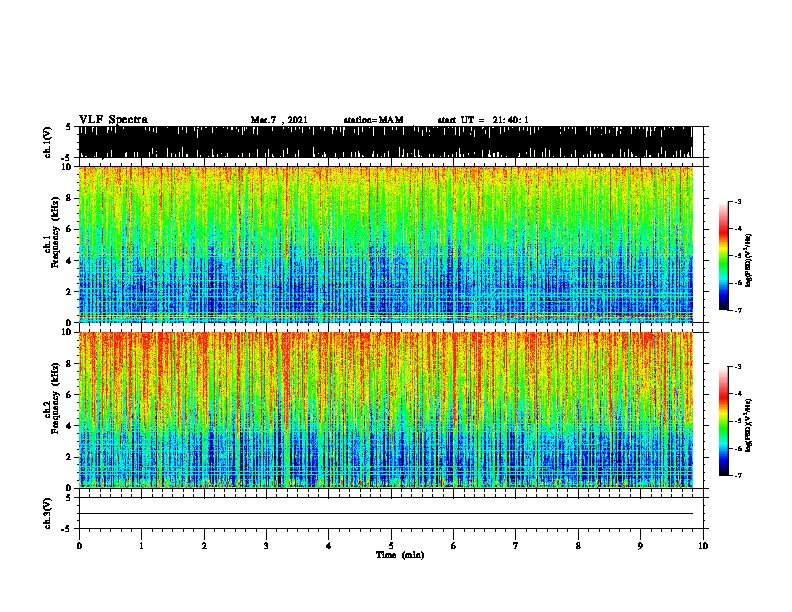Click the time axis tick label '10'
Viewport: 792px width, 612px height.
coord(703,546)
